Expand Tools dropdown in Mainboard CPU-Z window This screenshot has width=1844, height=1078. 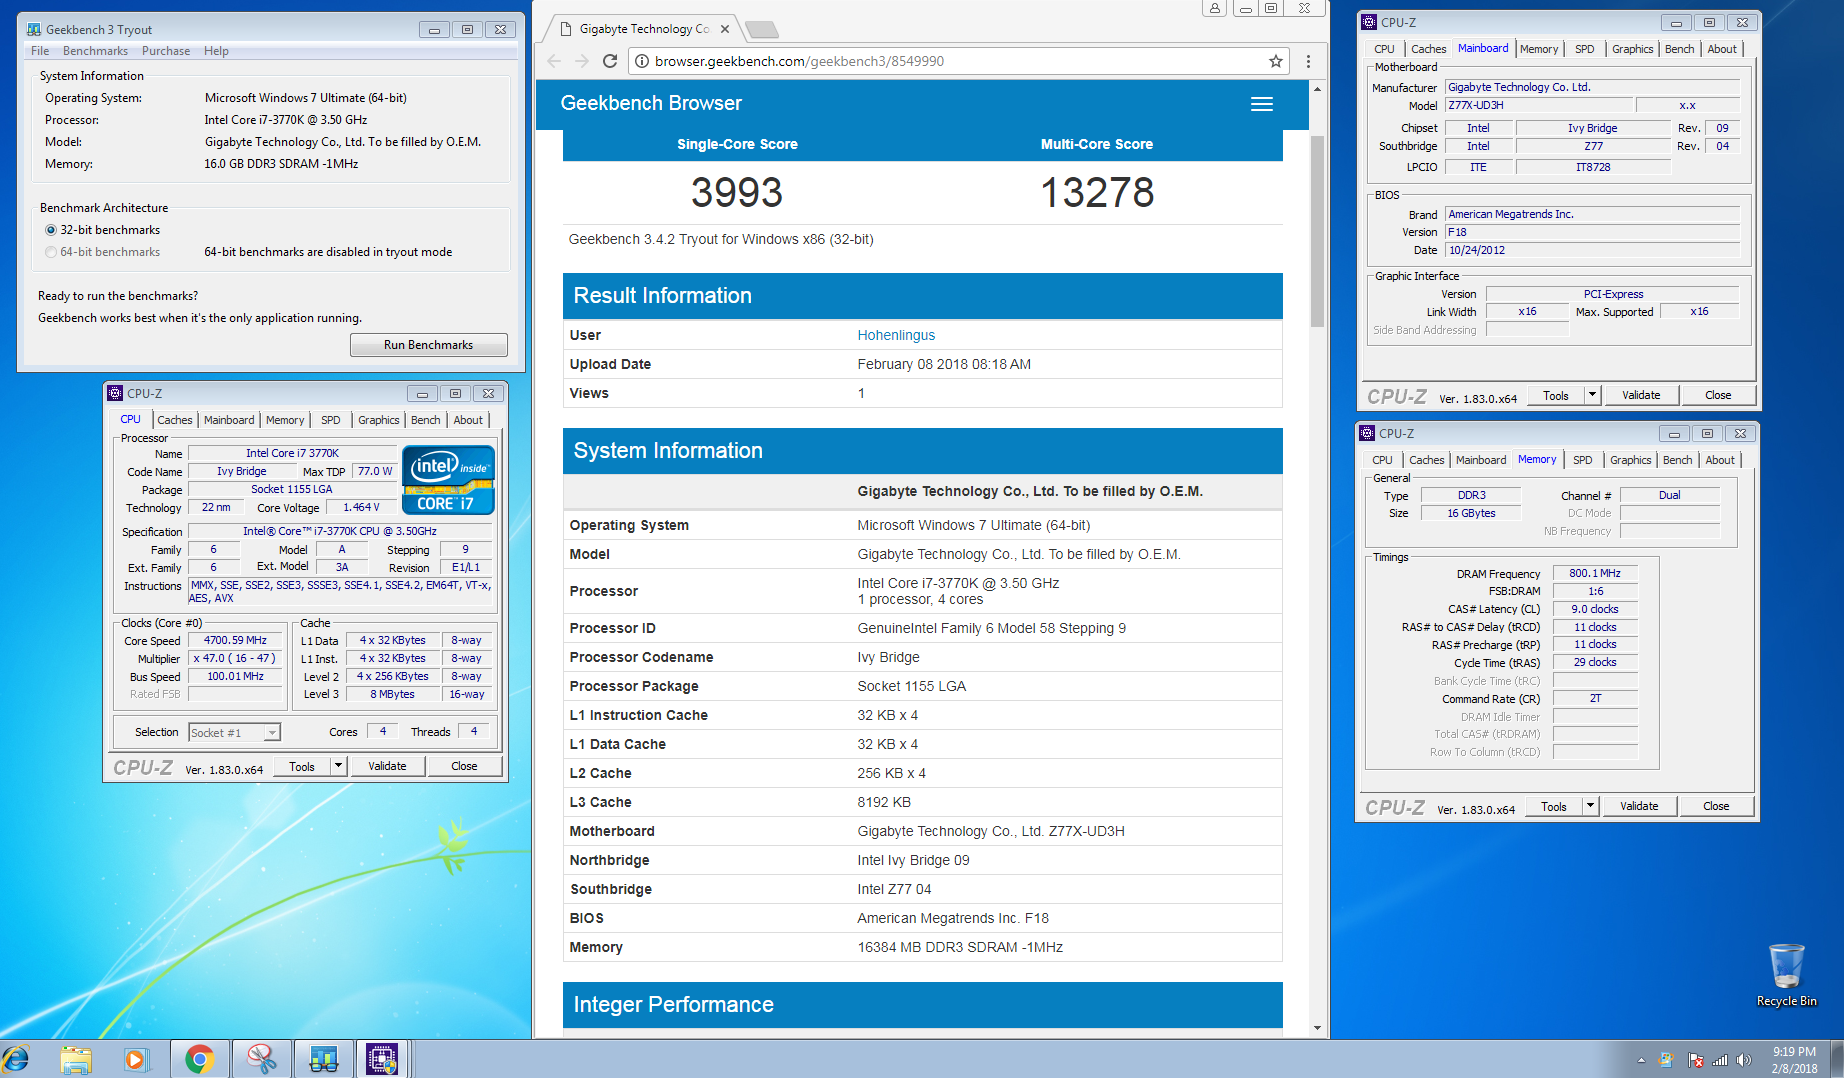pyautogui.click(x=1593, y=395)
